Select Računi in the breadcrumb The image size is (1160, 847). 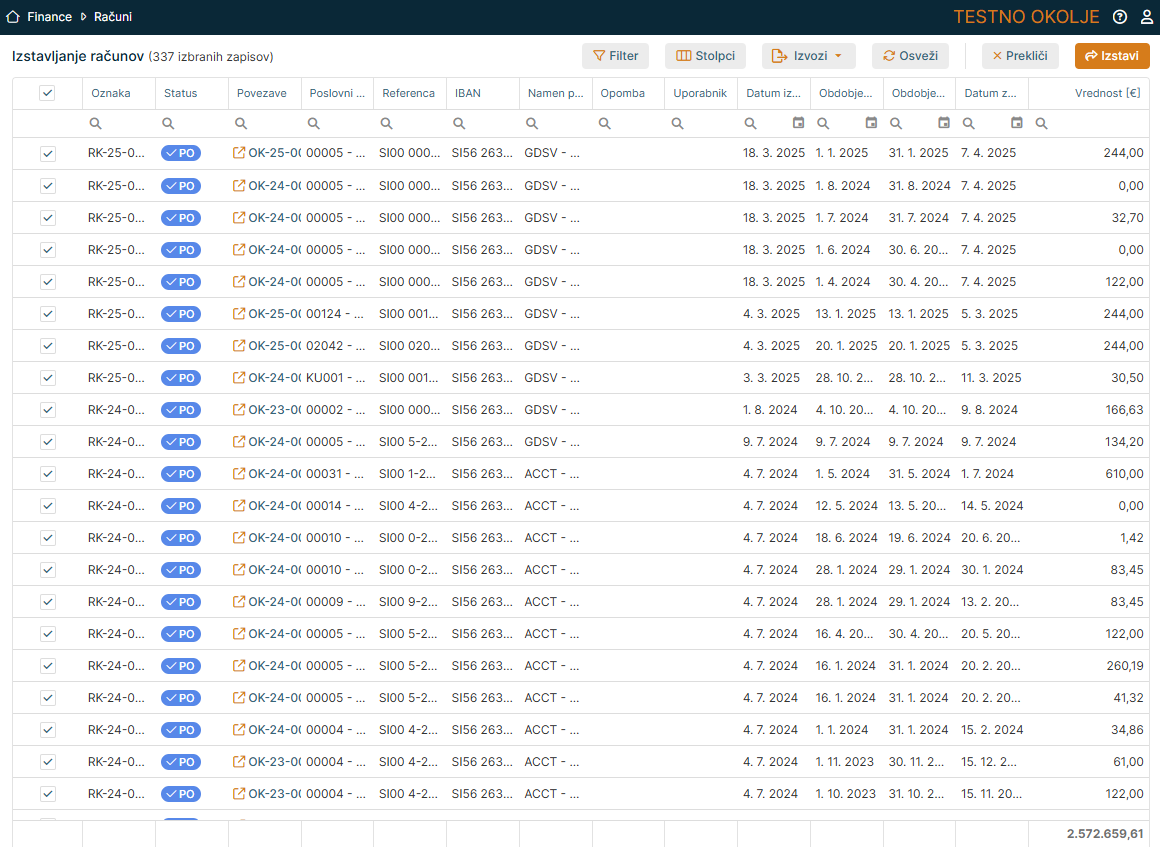pos(113,17)
